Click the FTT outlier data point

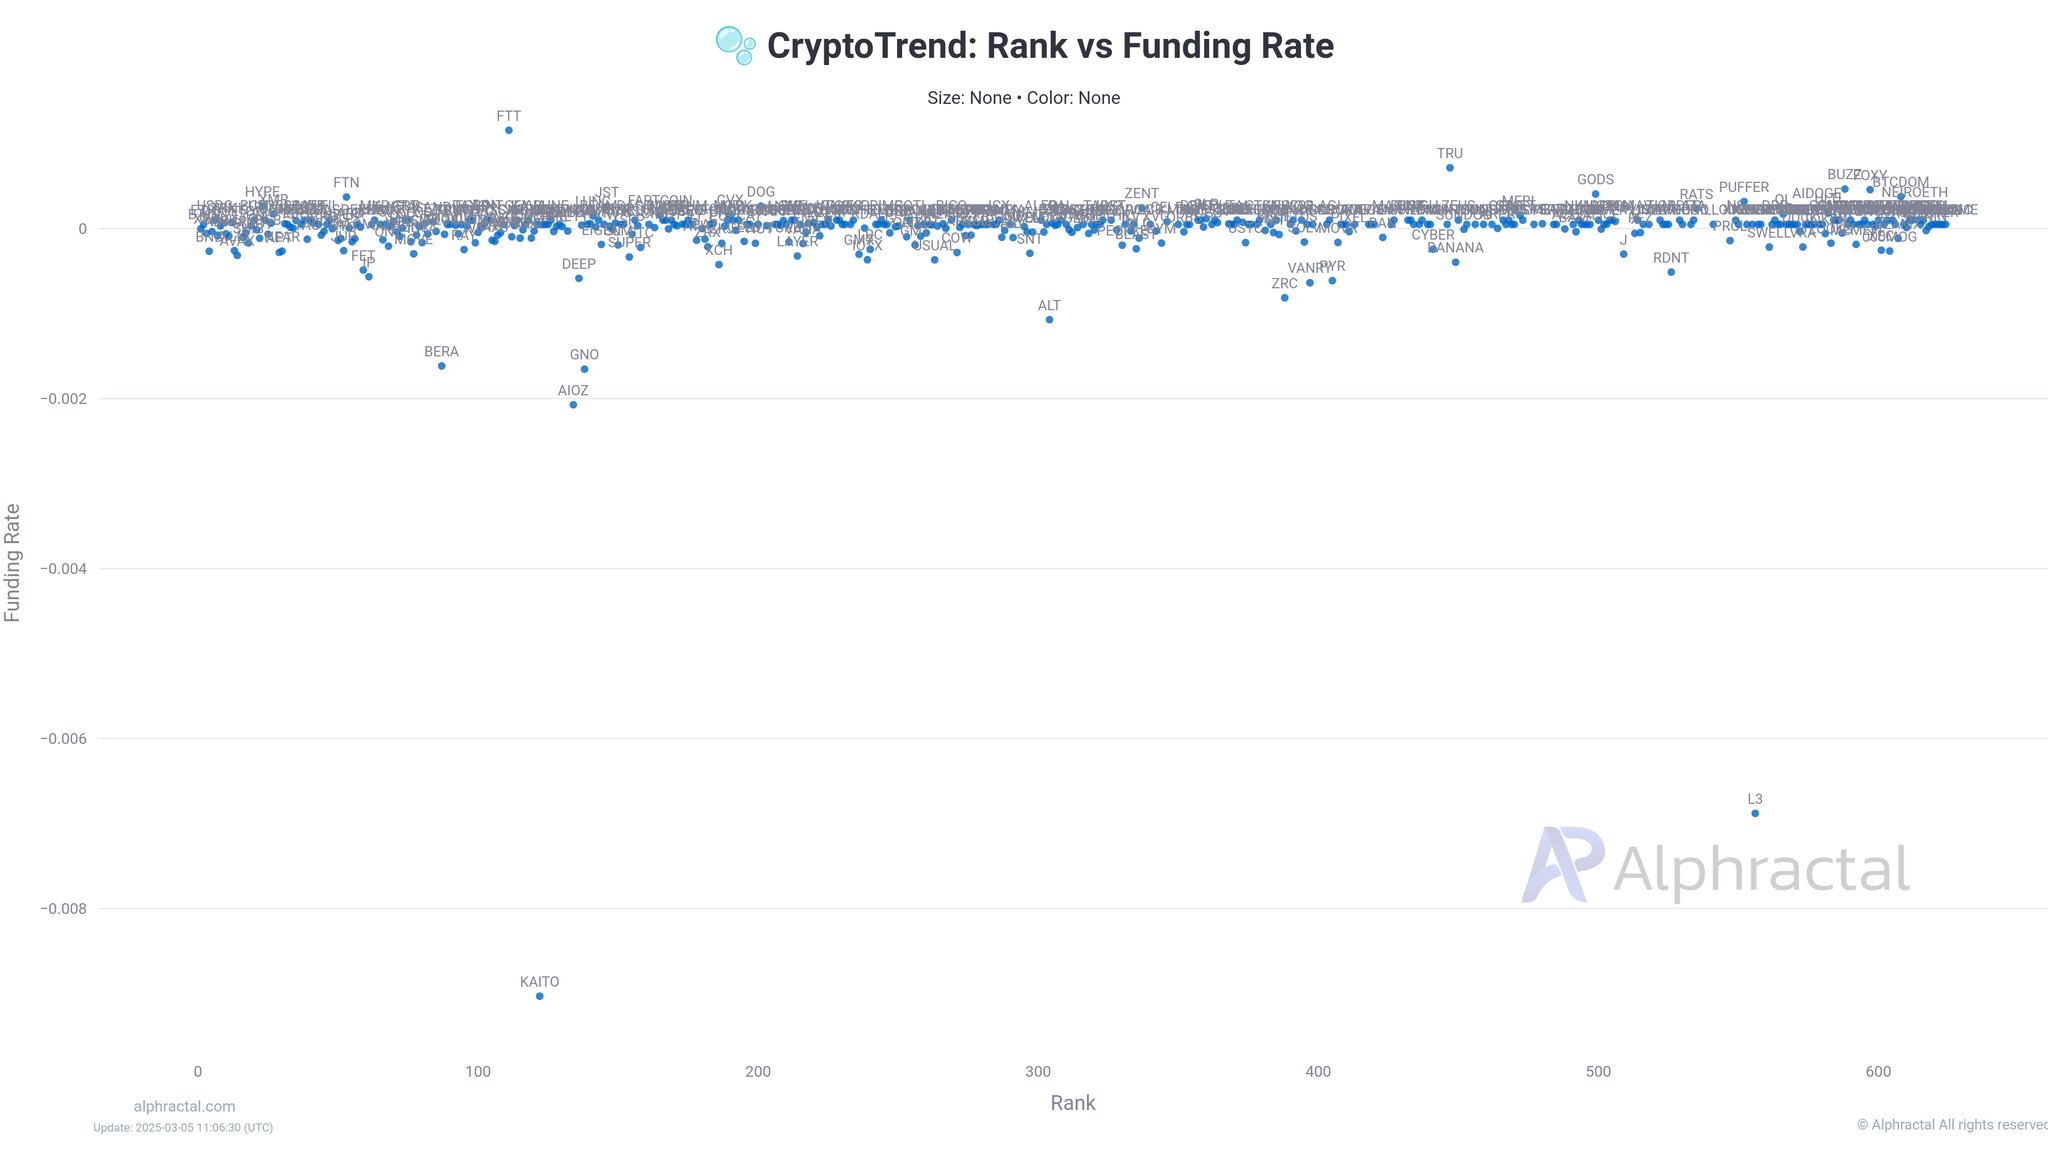click(x=509, y=130)
